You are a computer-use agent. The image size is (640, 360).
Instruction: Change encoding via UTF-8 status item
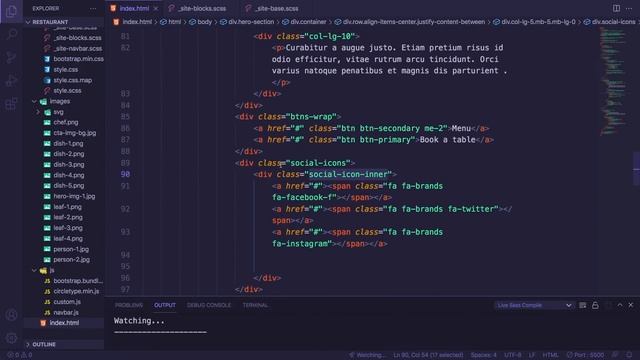(513, 355)
